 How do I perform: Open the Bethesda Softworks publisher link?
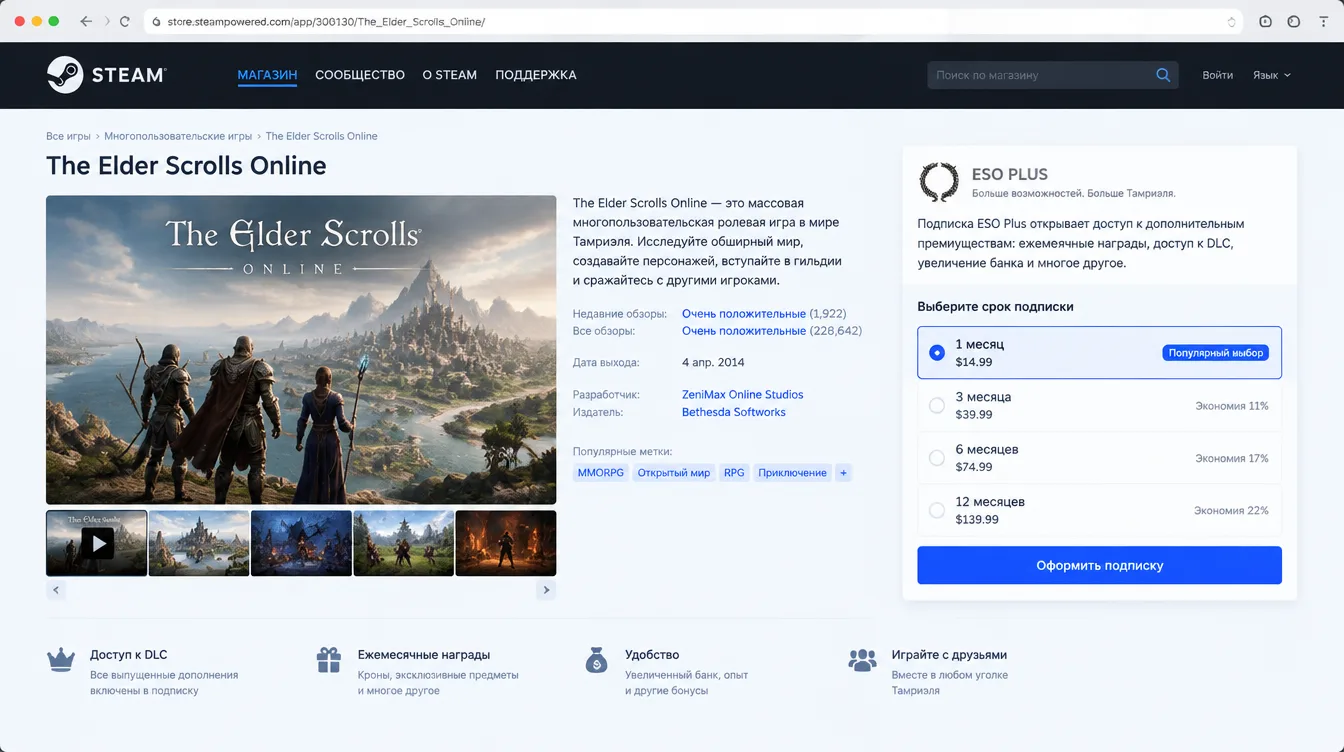coord(734,412)
